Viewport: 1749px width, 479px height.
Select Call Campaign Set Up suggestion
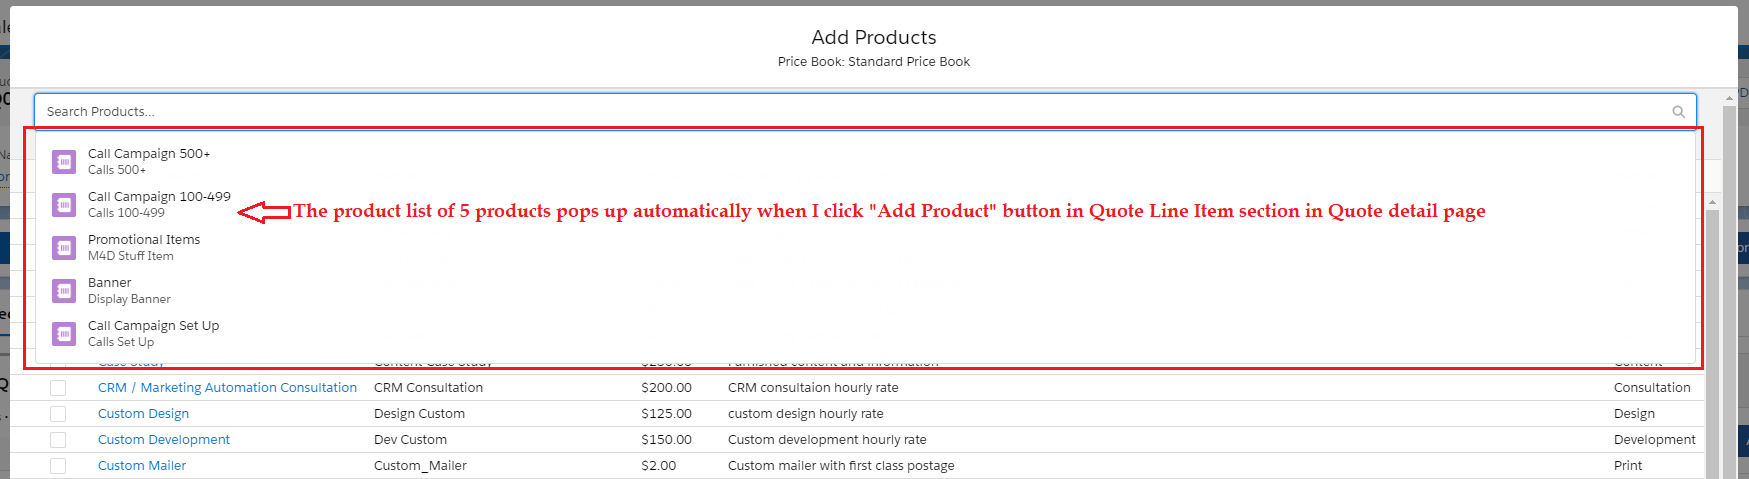(153, 326)
